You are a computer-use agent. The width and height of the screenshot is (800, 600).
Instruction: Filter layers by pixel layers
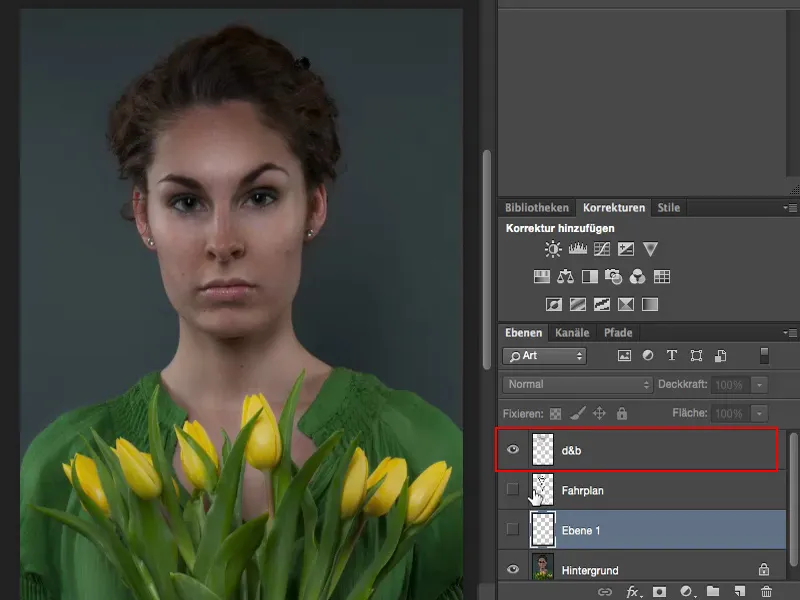click(x=624, y=356)
